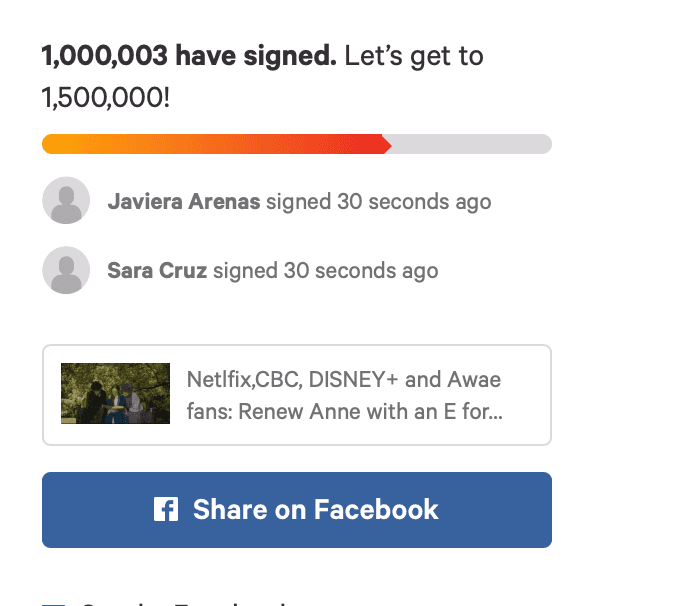678x606 pixels.
Task: Click the 'Let's get to' text
Action: (414, 56)
